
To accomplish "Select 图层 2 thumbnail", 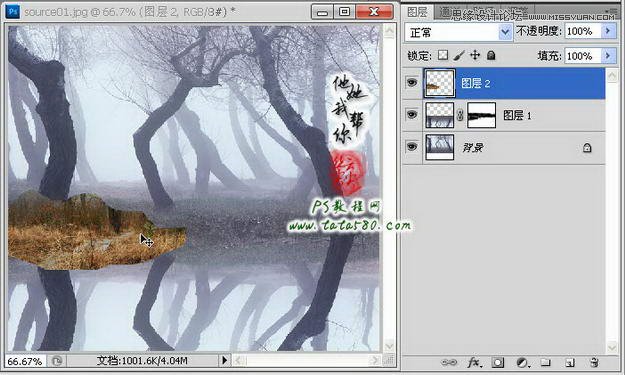I will [439, 83].
